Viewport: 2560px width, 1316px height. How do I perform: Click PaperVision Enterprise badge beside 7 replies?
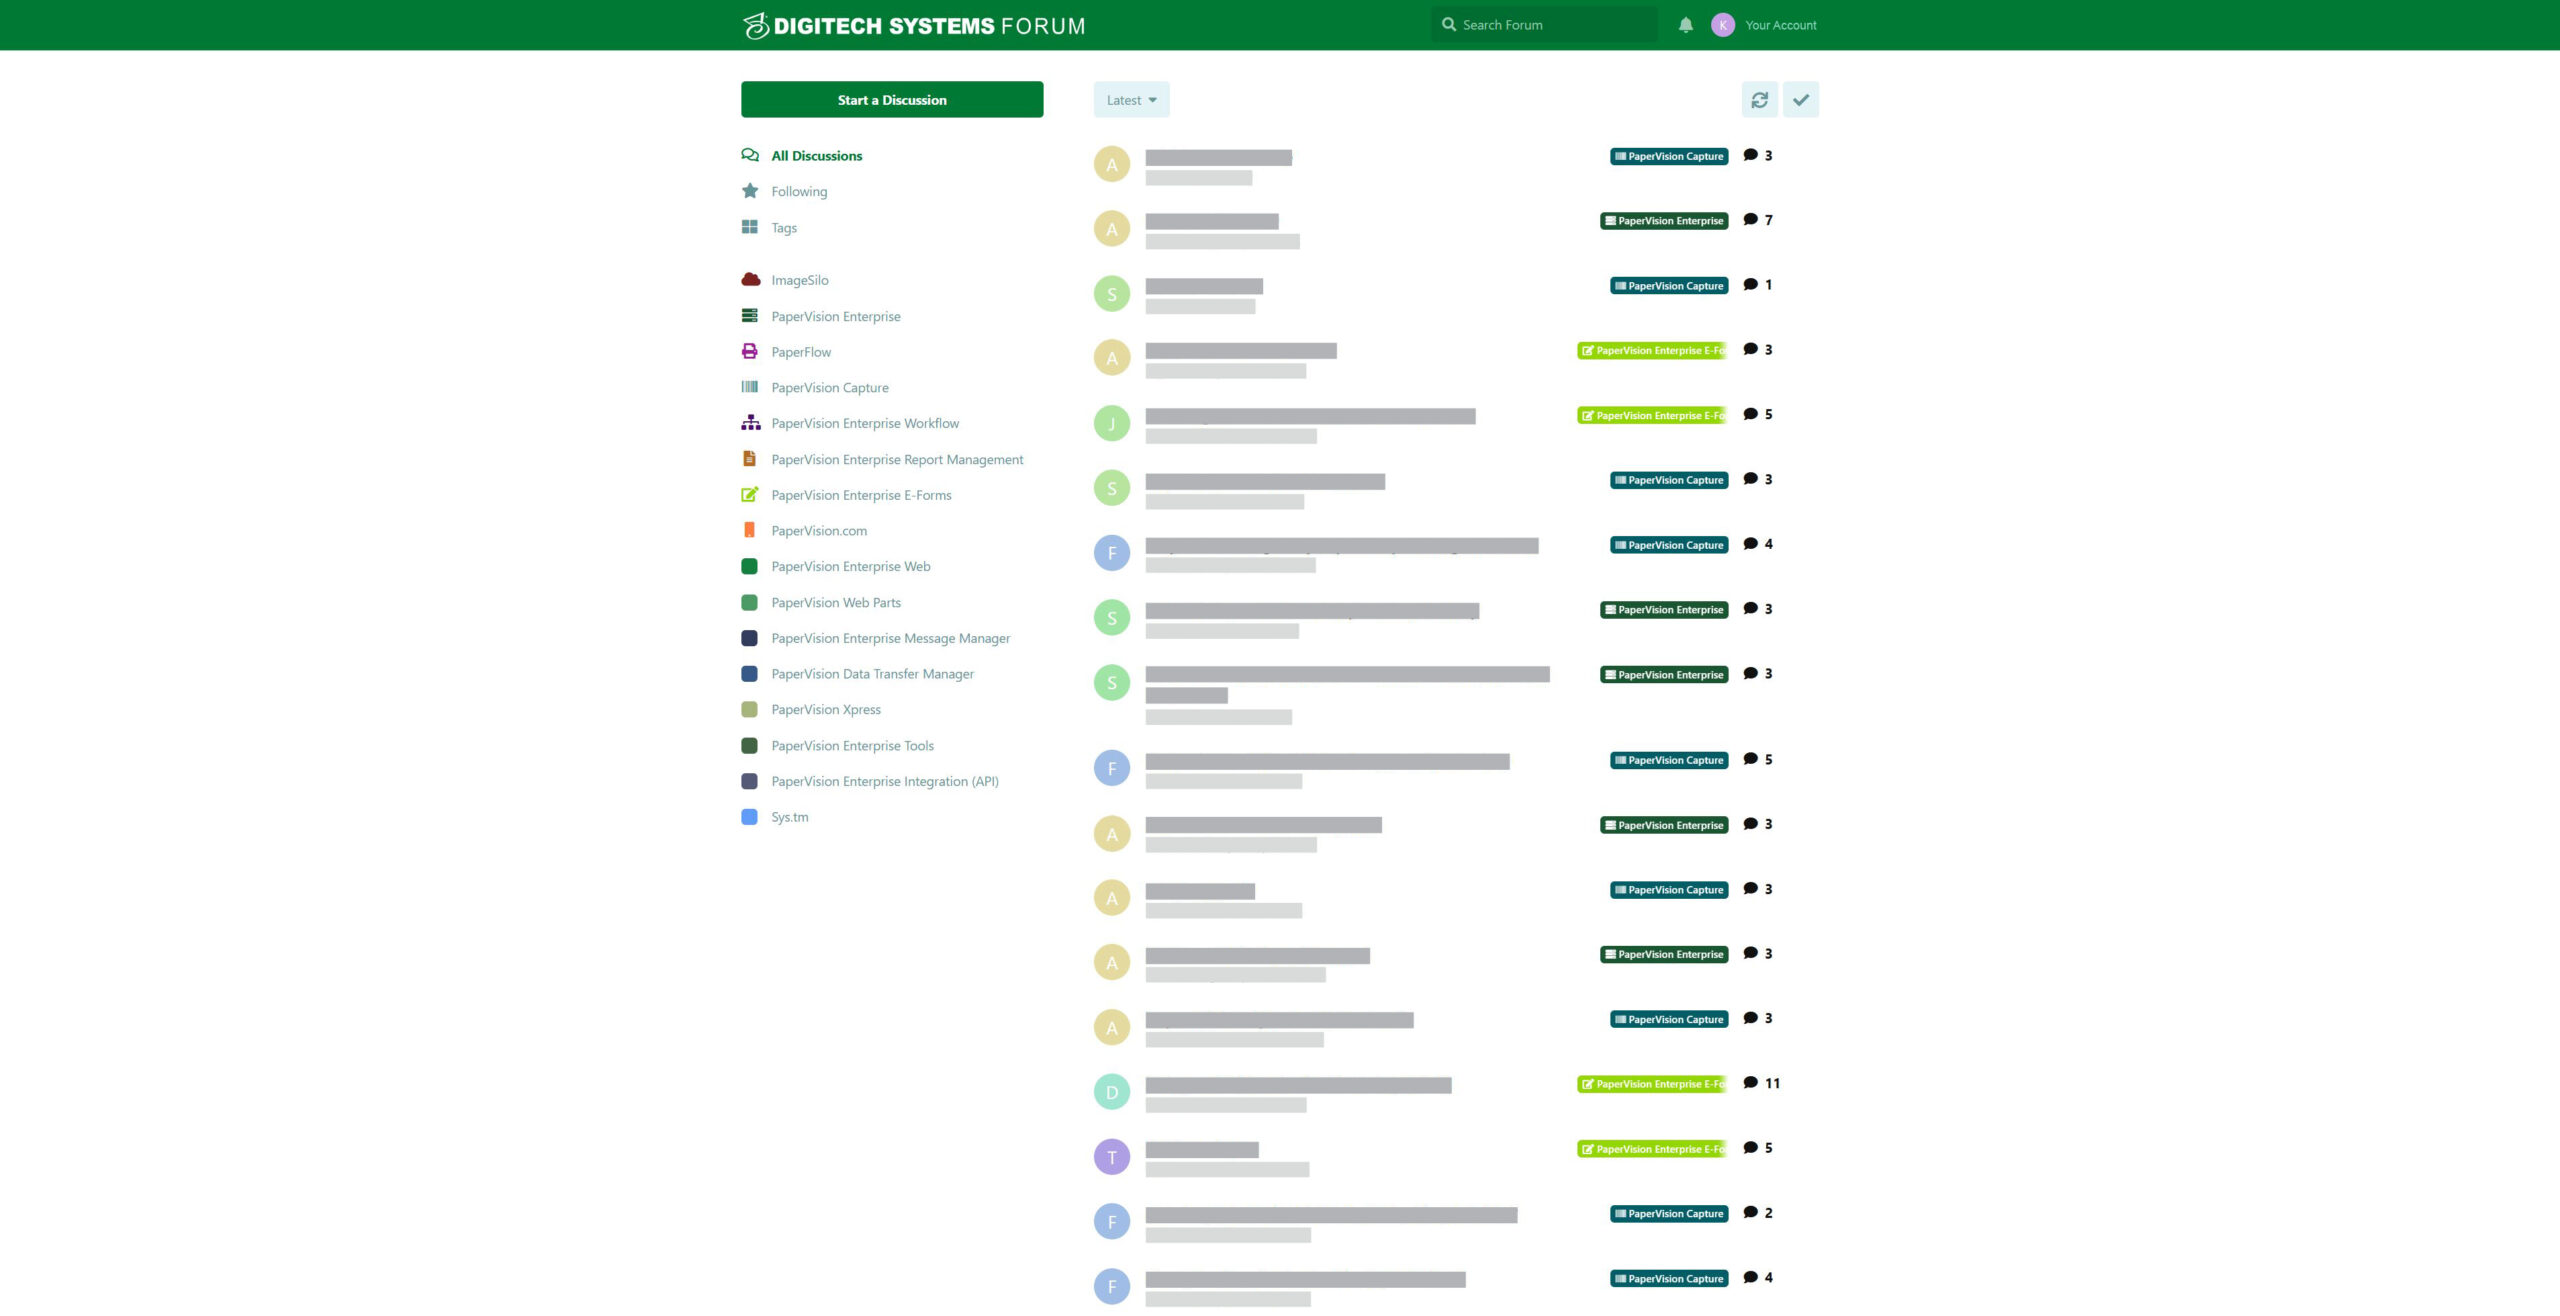1664,221
